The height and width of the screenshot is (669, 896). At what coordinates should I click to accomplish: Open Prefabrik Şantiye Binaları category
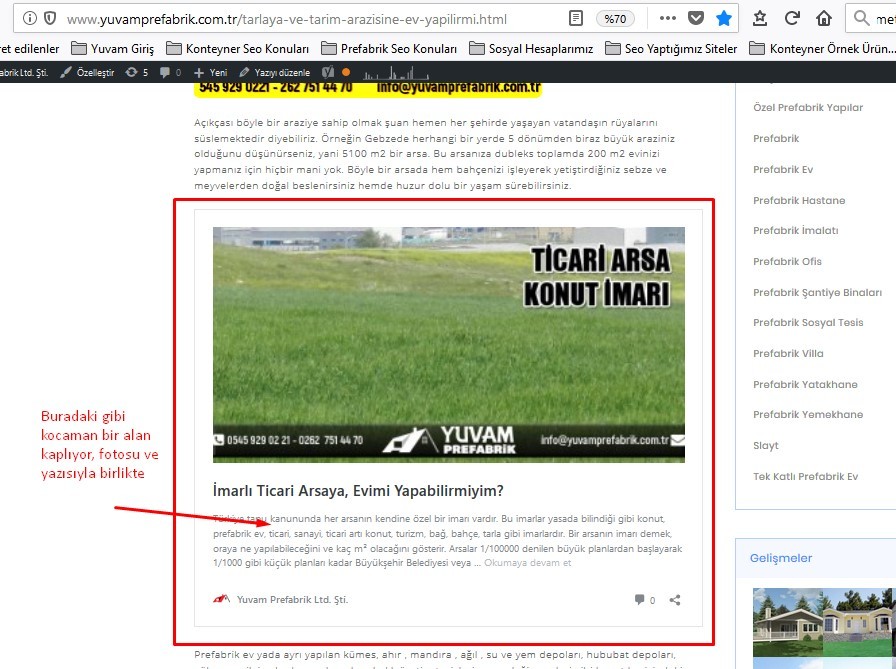pyautogui.click(x=817, y=292)
